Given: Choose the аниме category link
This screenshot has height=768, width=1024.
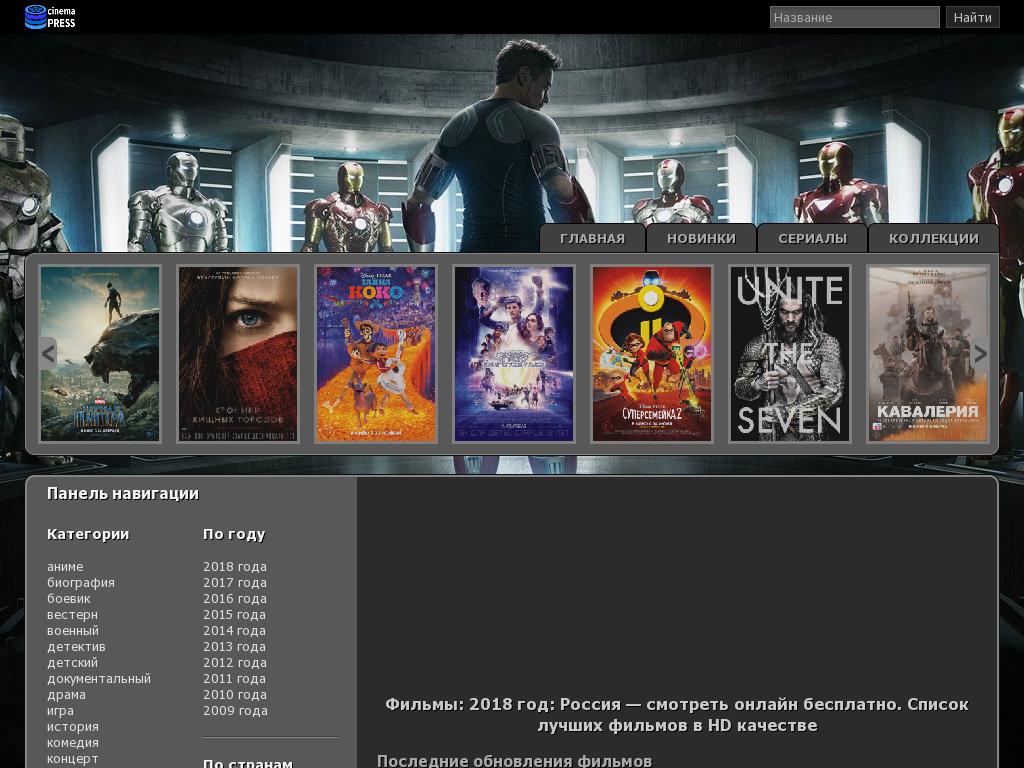Looking at the screenshot, I should pyautogui.click(x=65, y=567).
